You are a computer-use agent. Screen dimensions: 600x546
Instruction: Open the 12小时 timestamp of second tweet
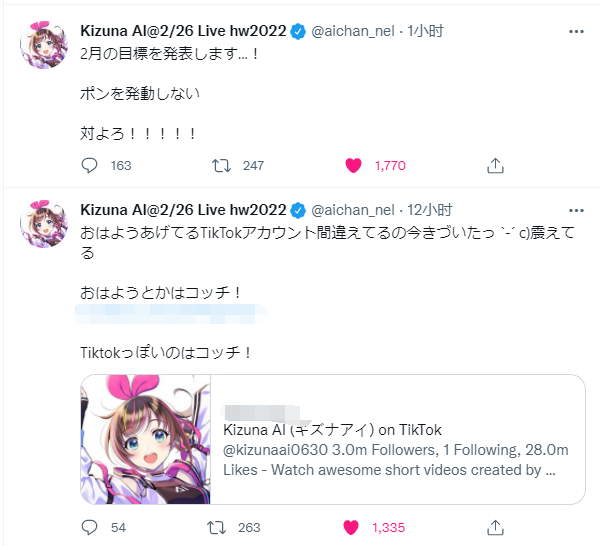pos(429,210)
